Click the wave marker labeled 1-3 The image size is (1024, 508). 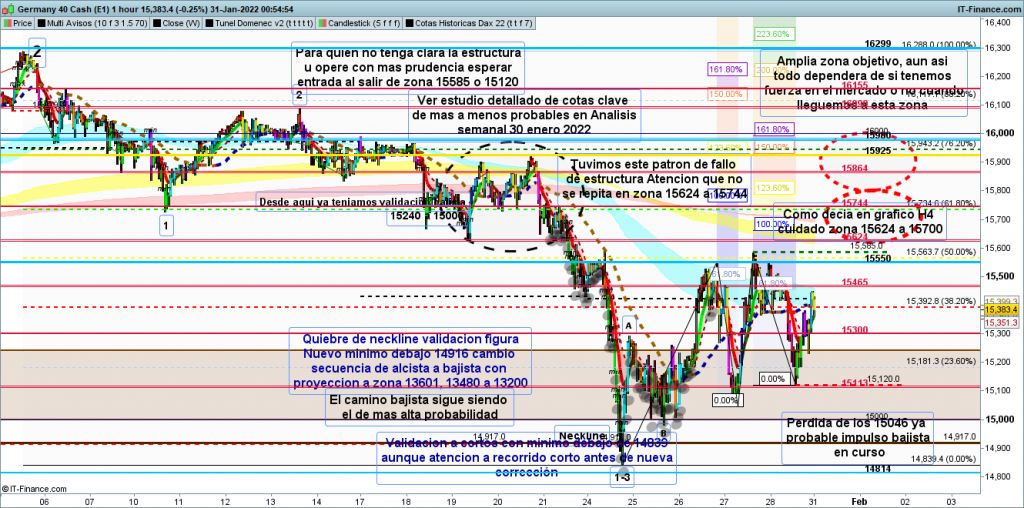[x=621, y=478]
